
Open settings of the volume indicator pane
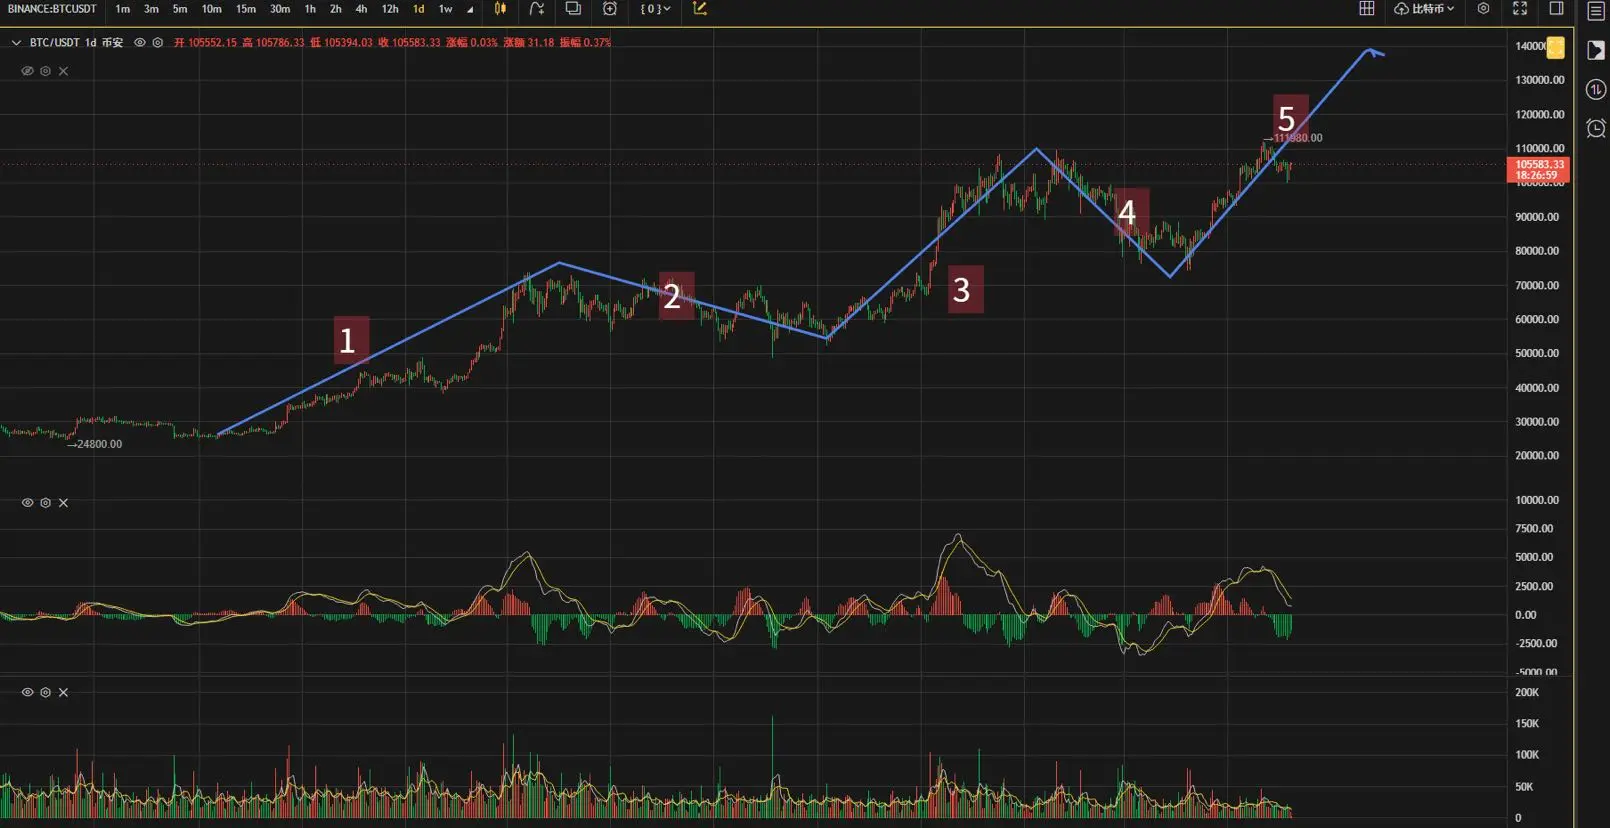coord(45,692)
